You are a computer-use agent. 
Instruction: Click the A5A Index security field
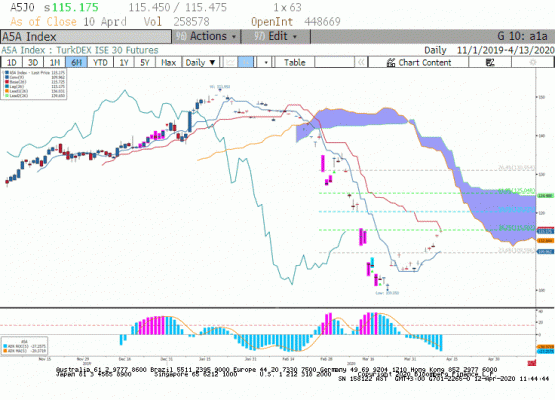86,36
